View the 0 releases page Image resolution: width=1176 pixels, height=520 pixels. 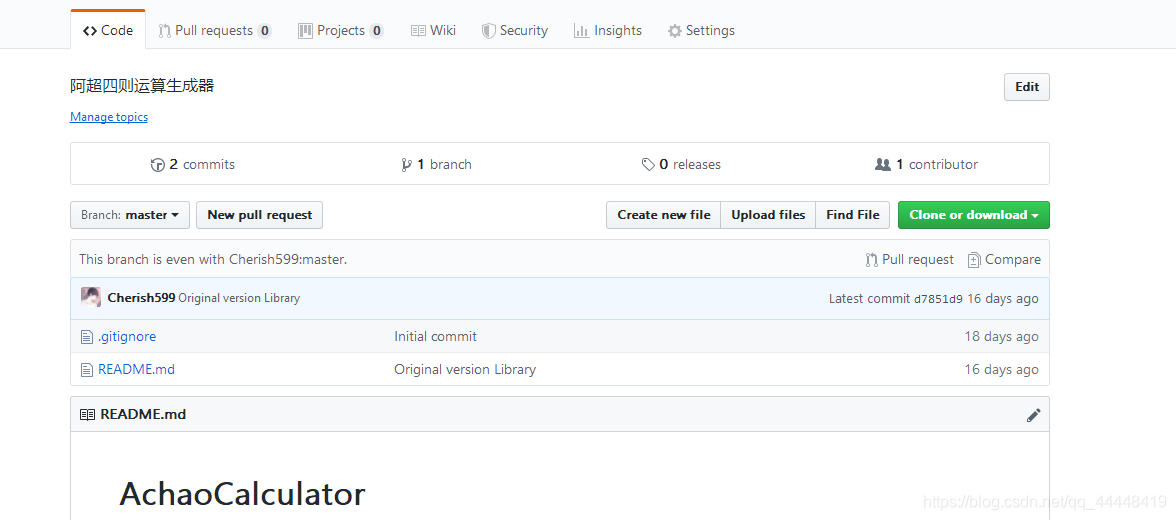pos(681,164)
